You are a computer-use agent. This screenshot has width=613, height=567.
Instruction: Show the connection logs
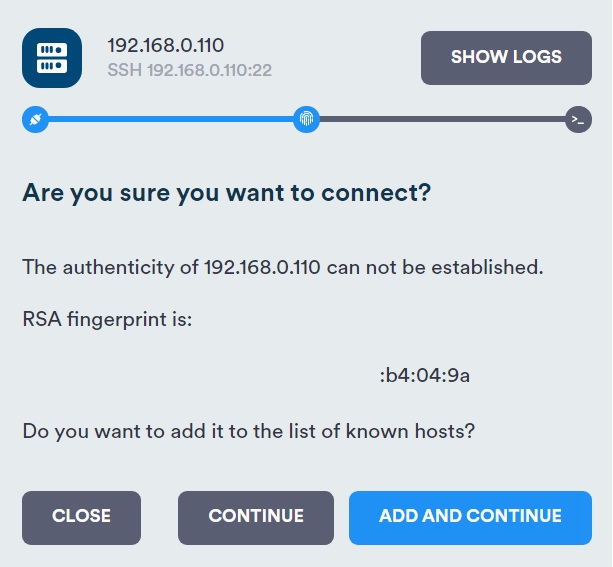tap(506, 57)
